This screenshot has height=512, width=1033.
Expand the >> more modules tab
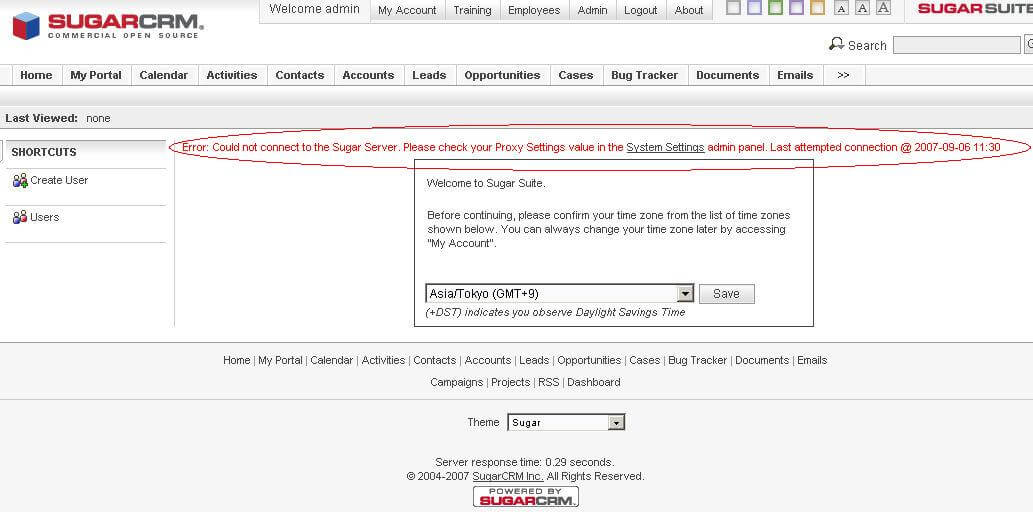(843, 75)
